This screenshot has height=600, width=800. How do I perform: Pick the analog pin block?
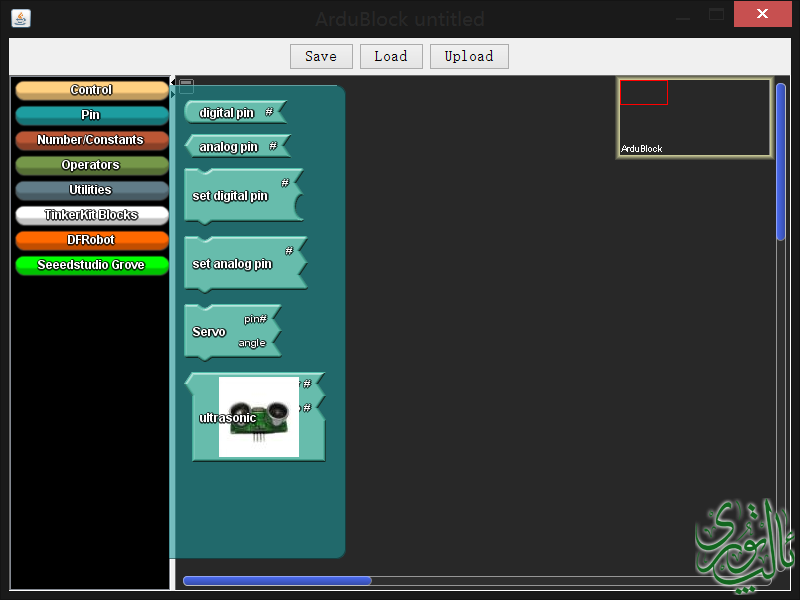coord(237,146)
